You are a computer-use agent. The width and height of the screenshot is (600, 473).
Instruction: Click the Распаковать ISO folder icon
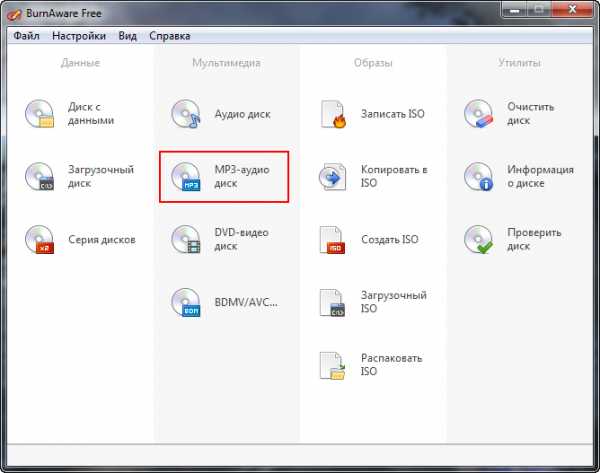(x=332, y=365)
